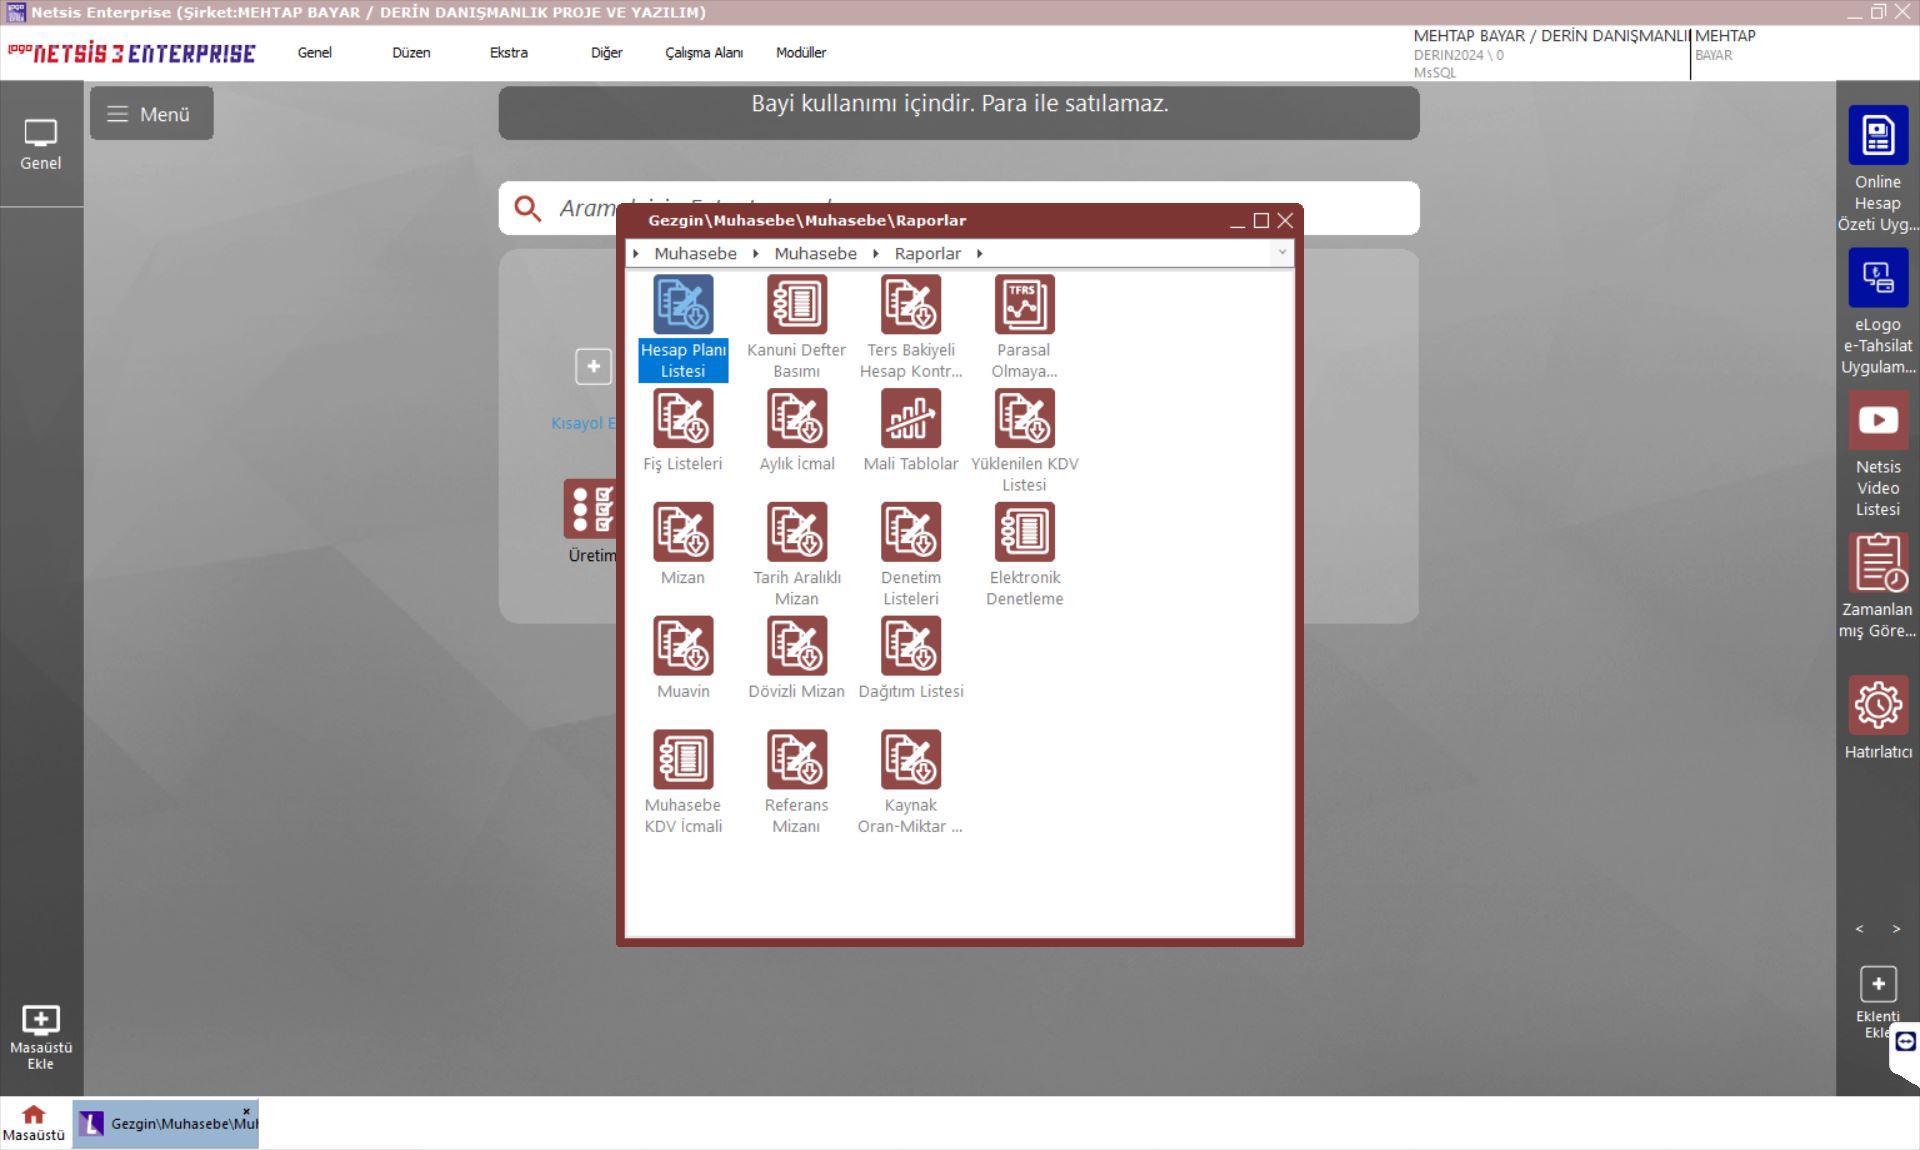
Task: Open the Mali Tablolar icon
Action: [910, 419]
